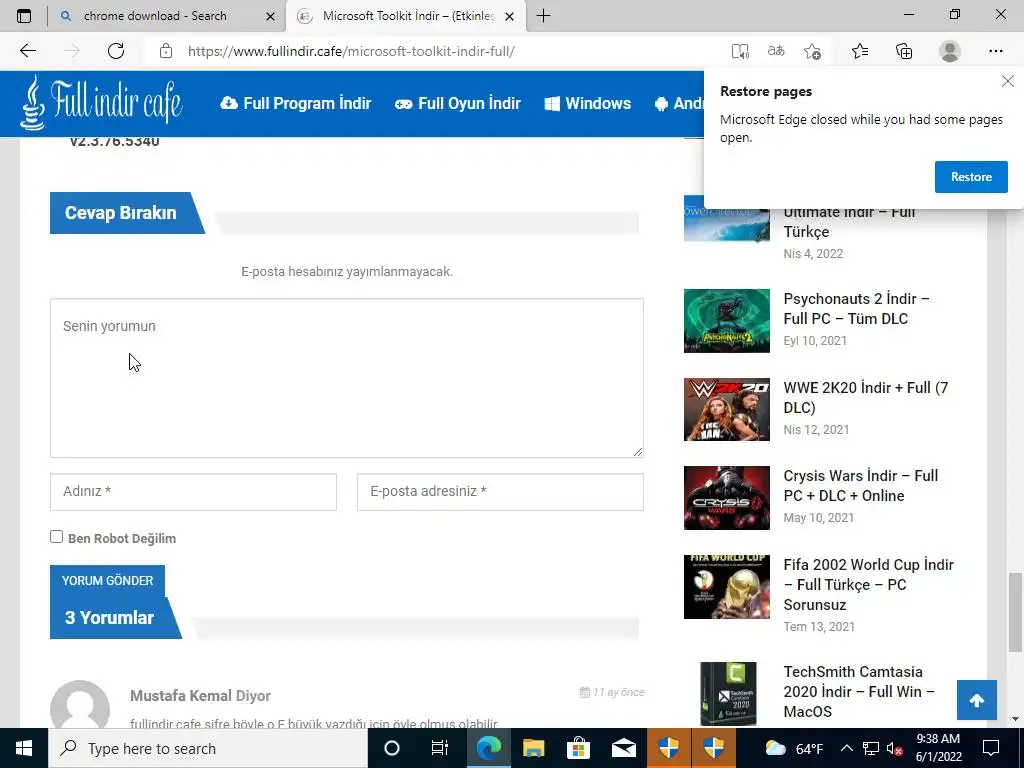View site information lock icon
Image resolution: width=1024 pixels, height=768 pixels.
(166, 51)
